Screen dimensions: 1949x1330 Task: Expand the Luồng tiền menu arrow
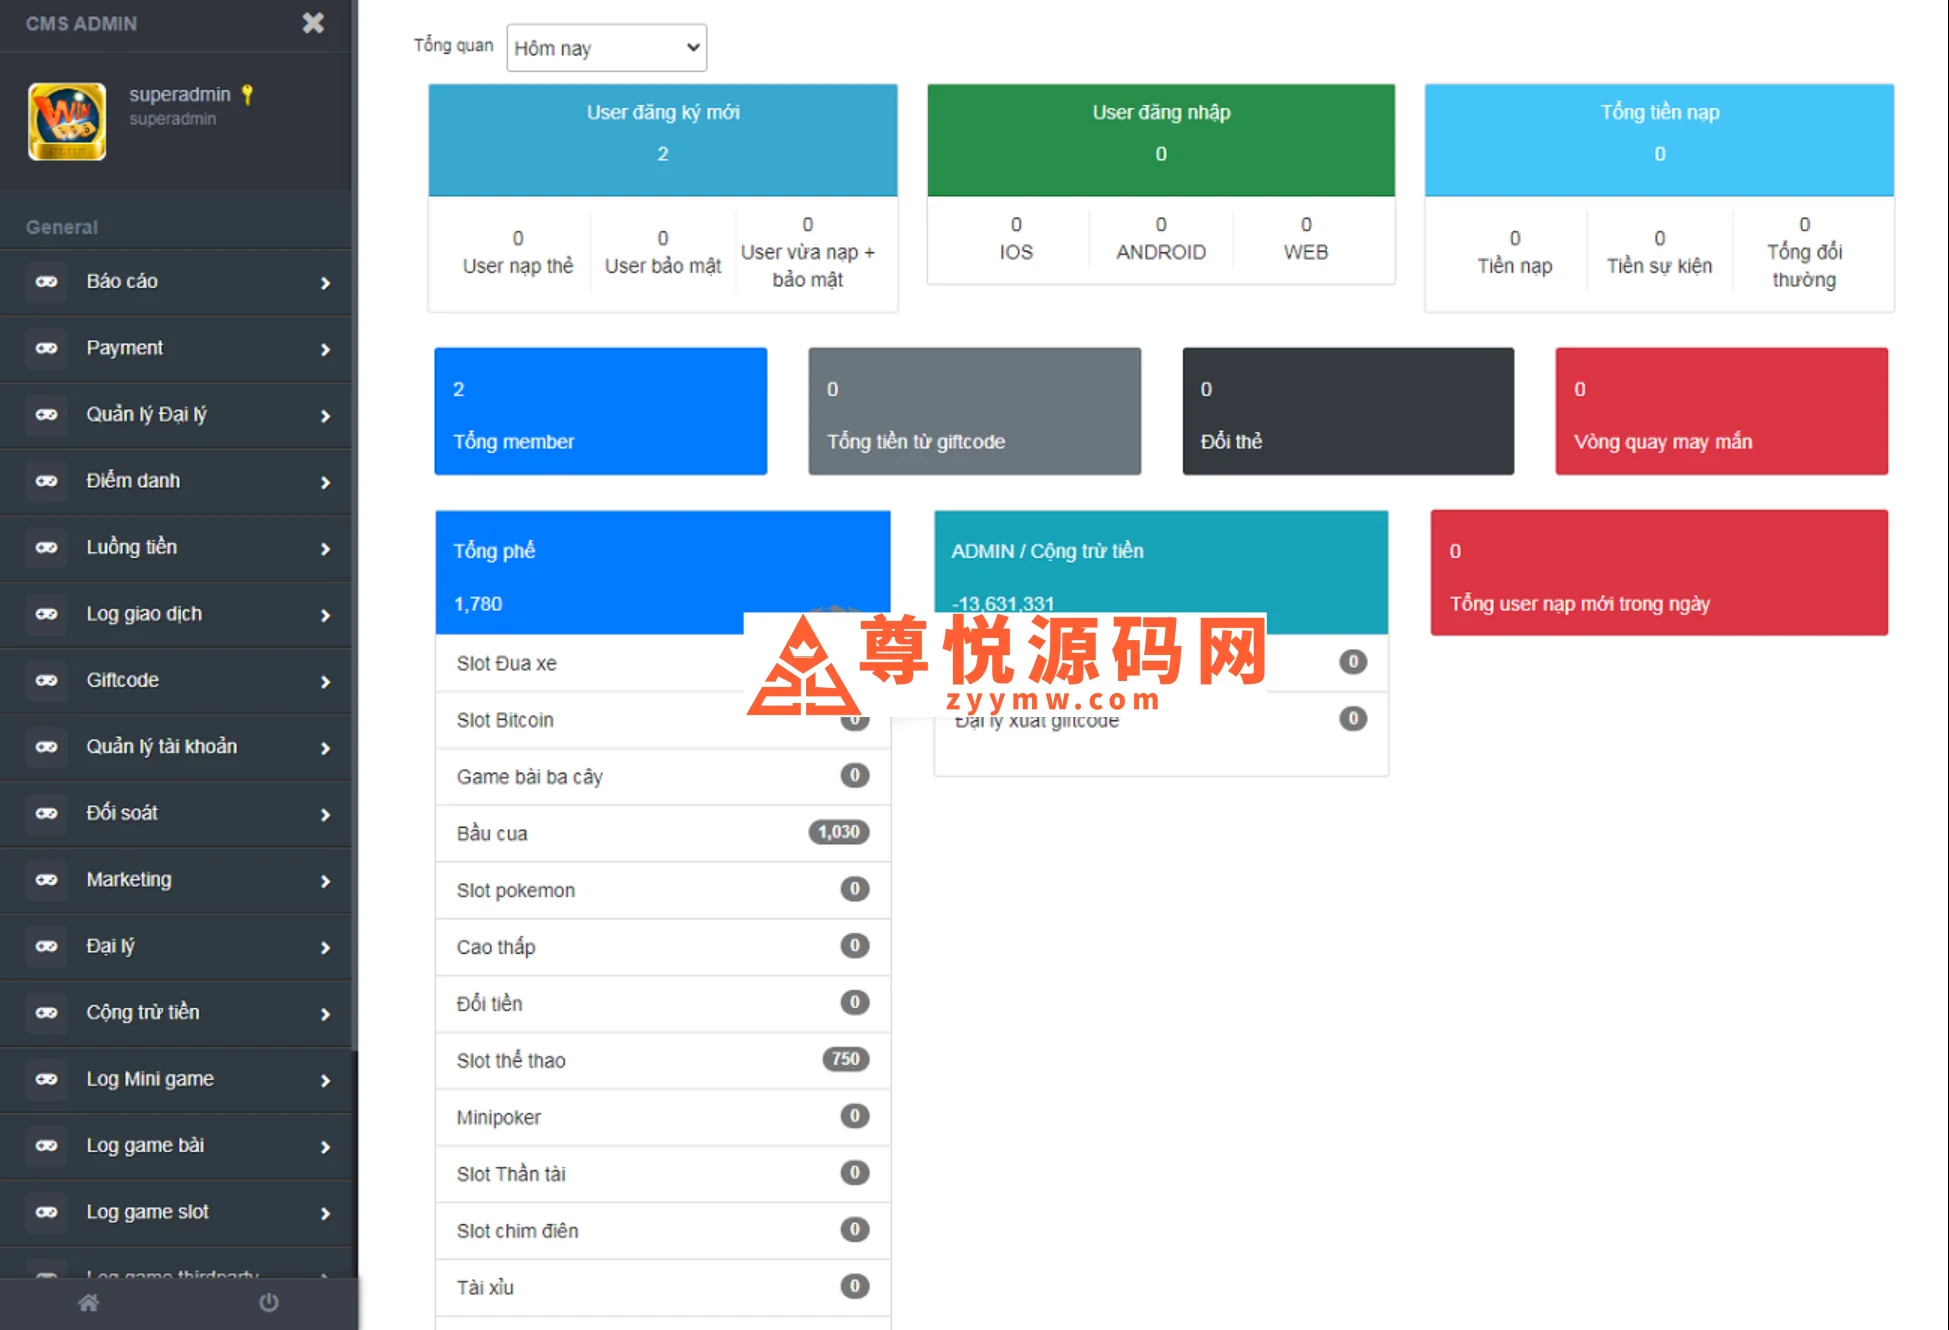coord(325,549)
